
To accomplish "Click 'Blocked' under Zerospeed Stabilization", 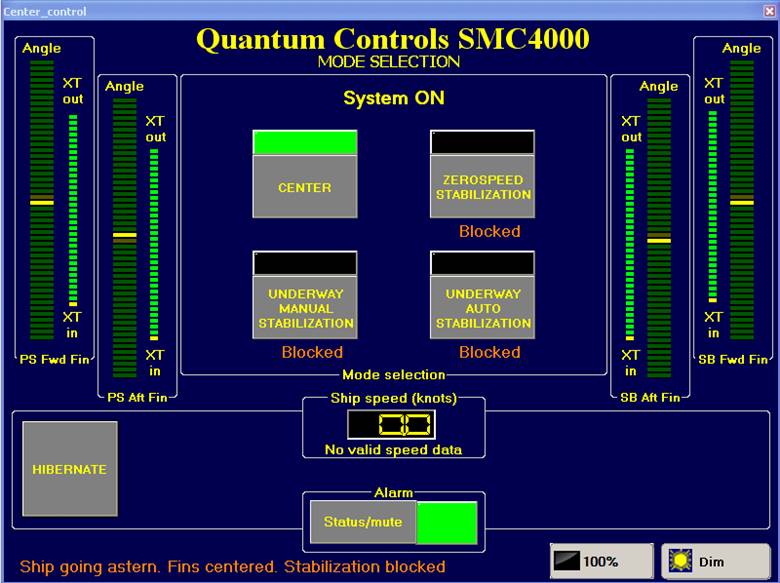I will (x=489, y=231).
